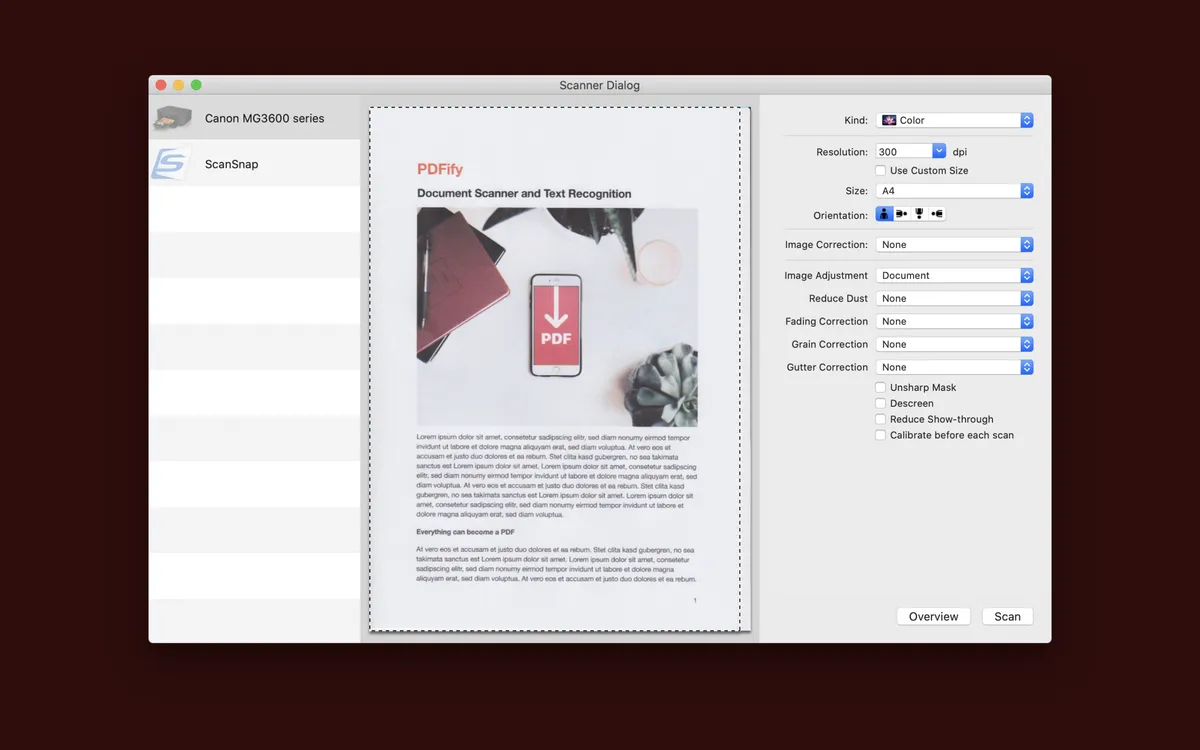Click the Fading Correction label
Image resolution: width=1200 pixels, height=750 pixels.
pos(827,322)
